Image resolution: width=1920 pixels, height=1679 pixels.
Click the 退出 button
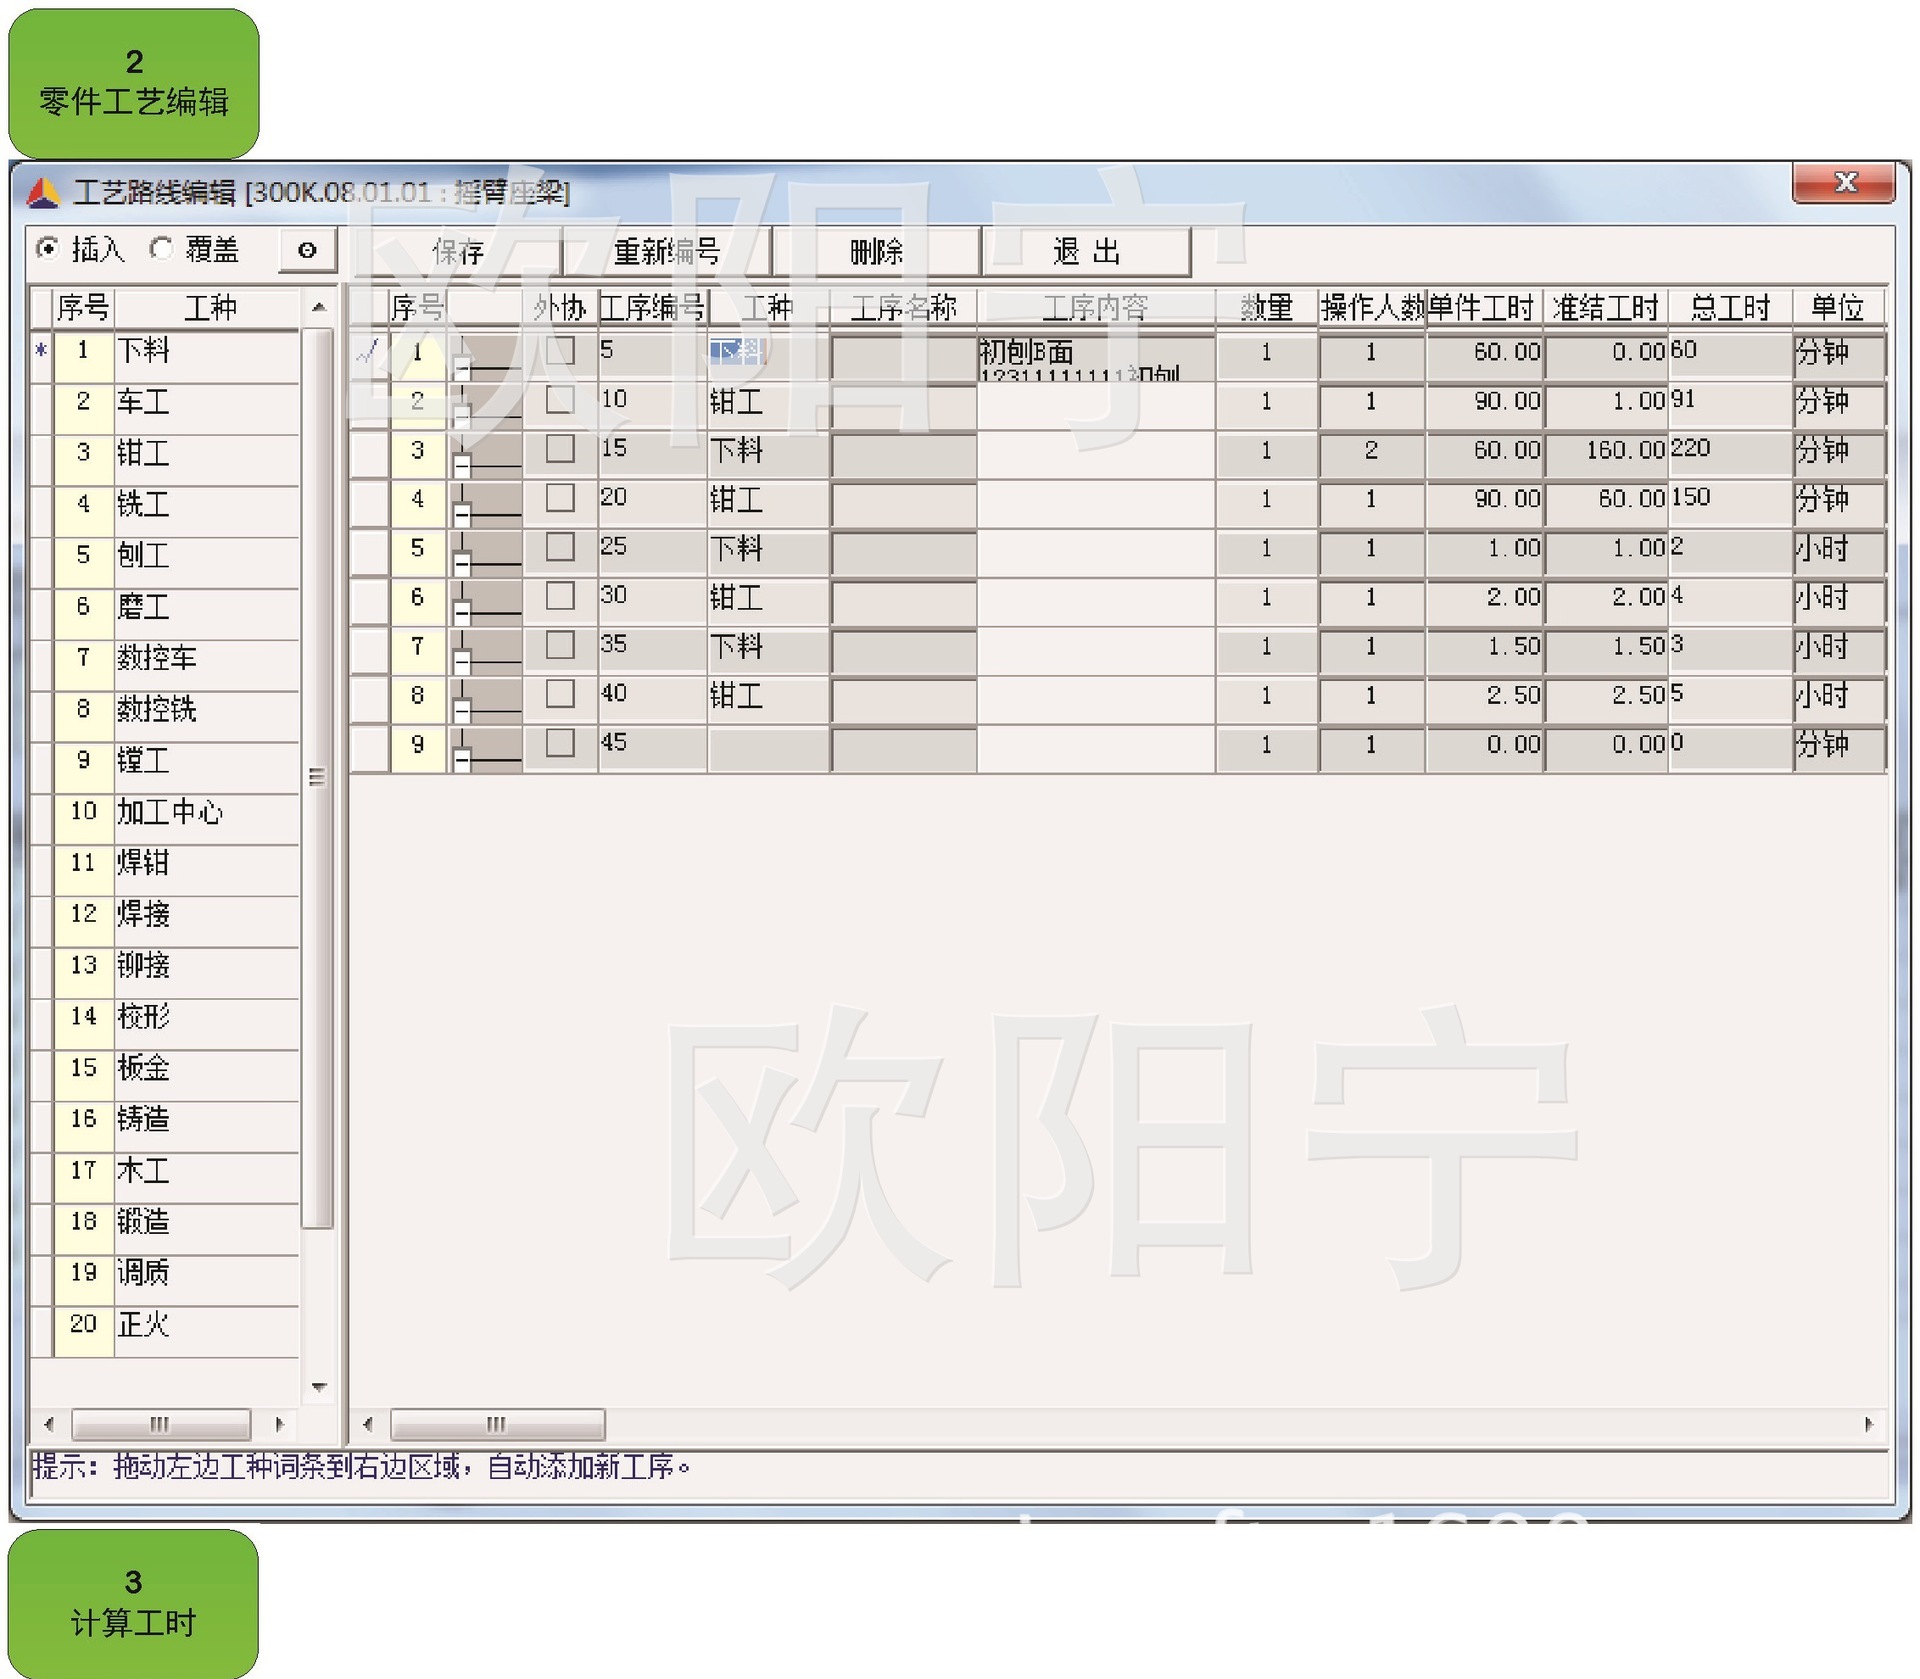click(x=1087, y=251)
